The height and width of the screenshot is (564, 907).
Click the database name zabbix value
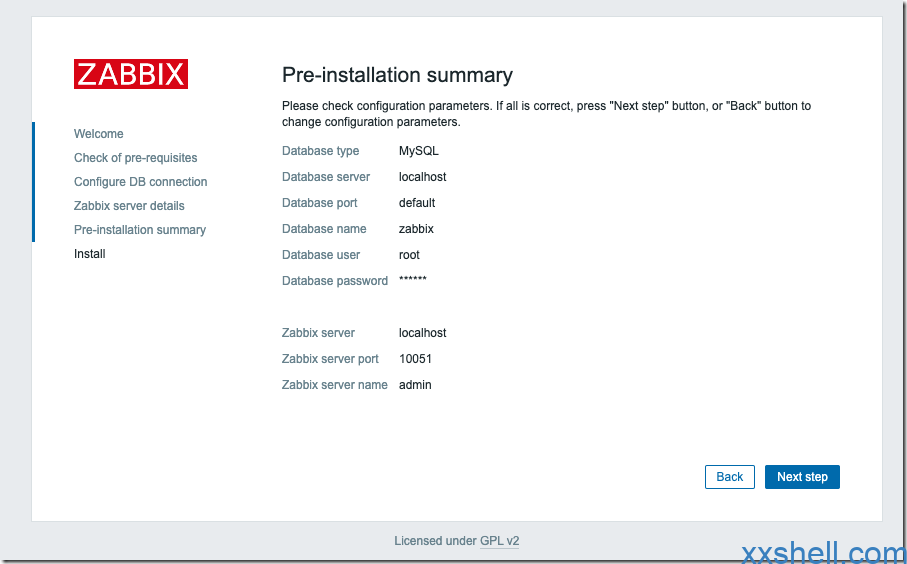click(x=416, y=228)
